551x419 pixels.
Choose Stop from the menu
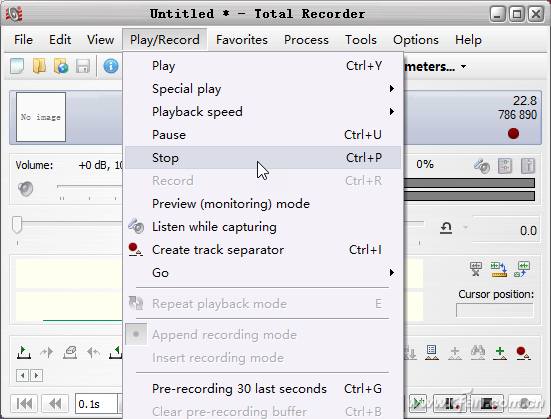point(263,158)
